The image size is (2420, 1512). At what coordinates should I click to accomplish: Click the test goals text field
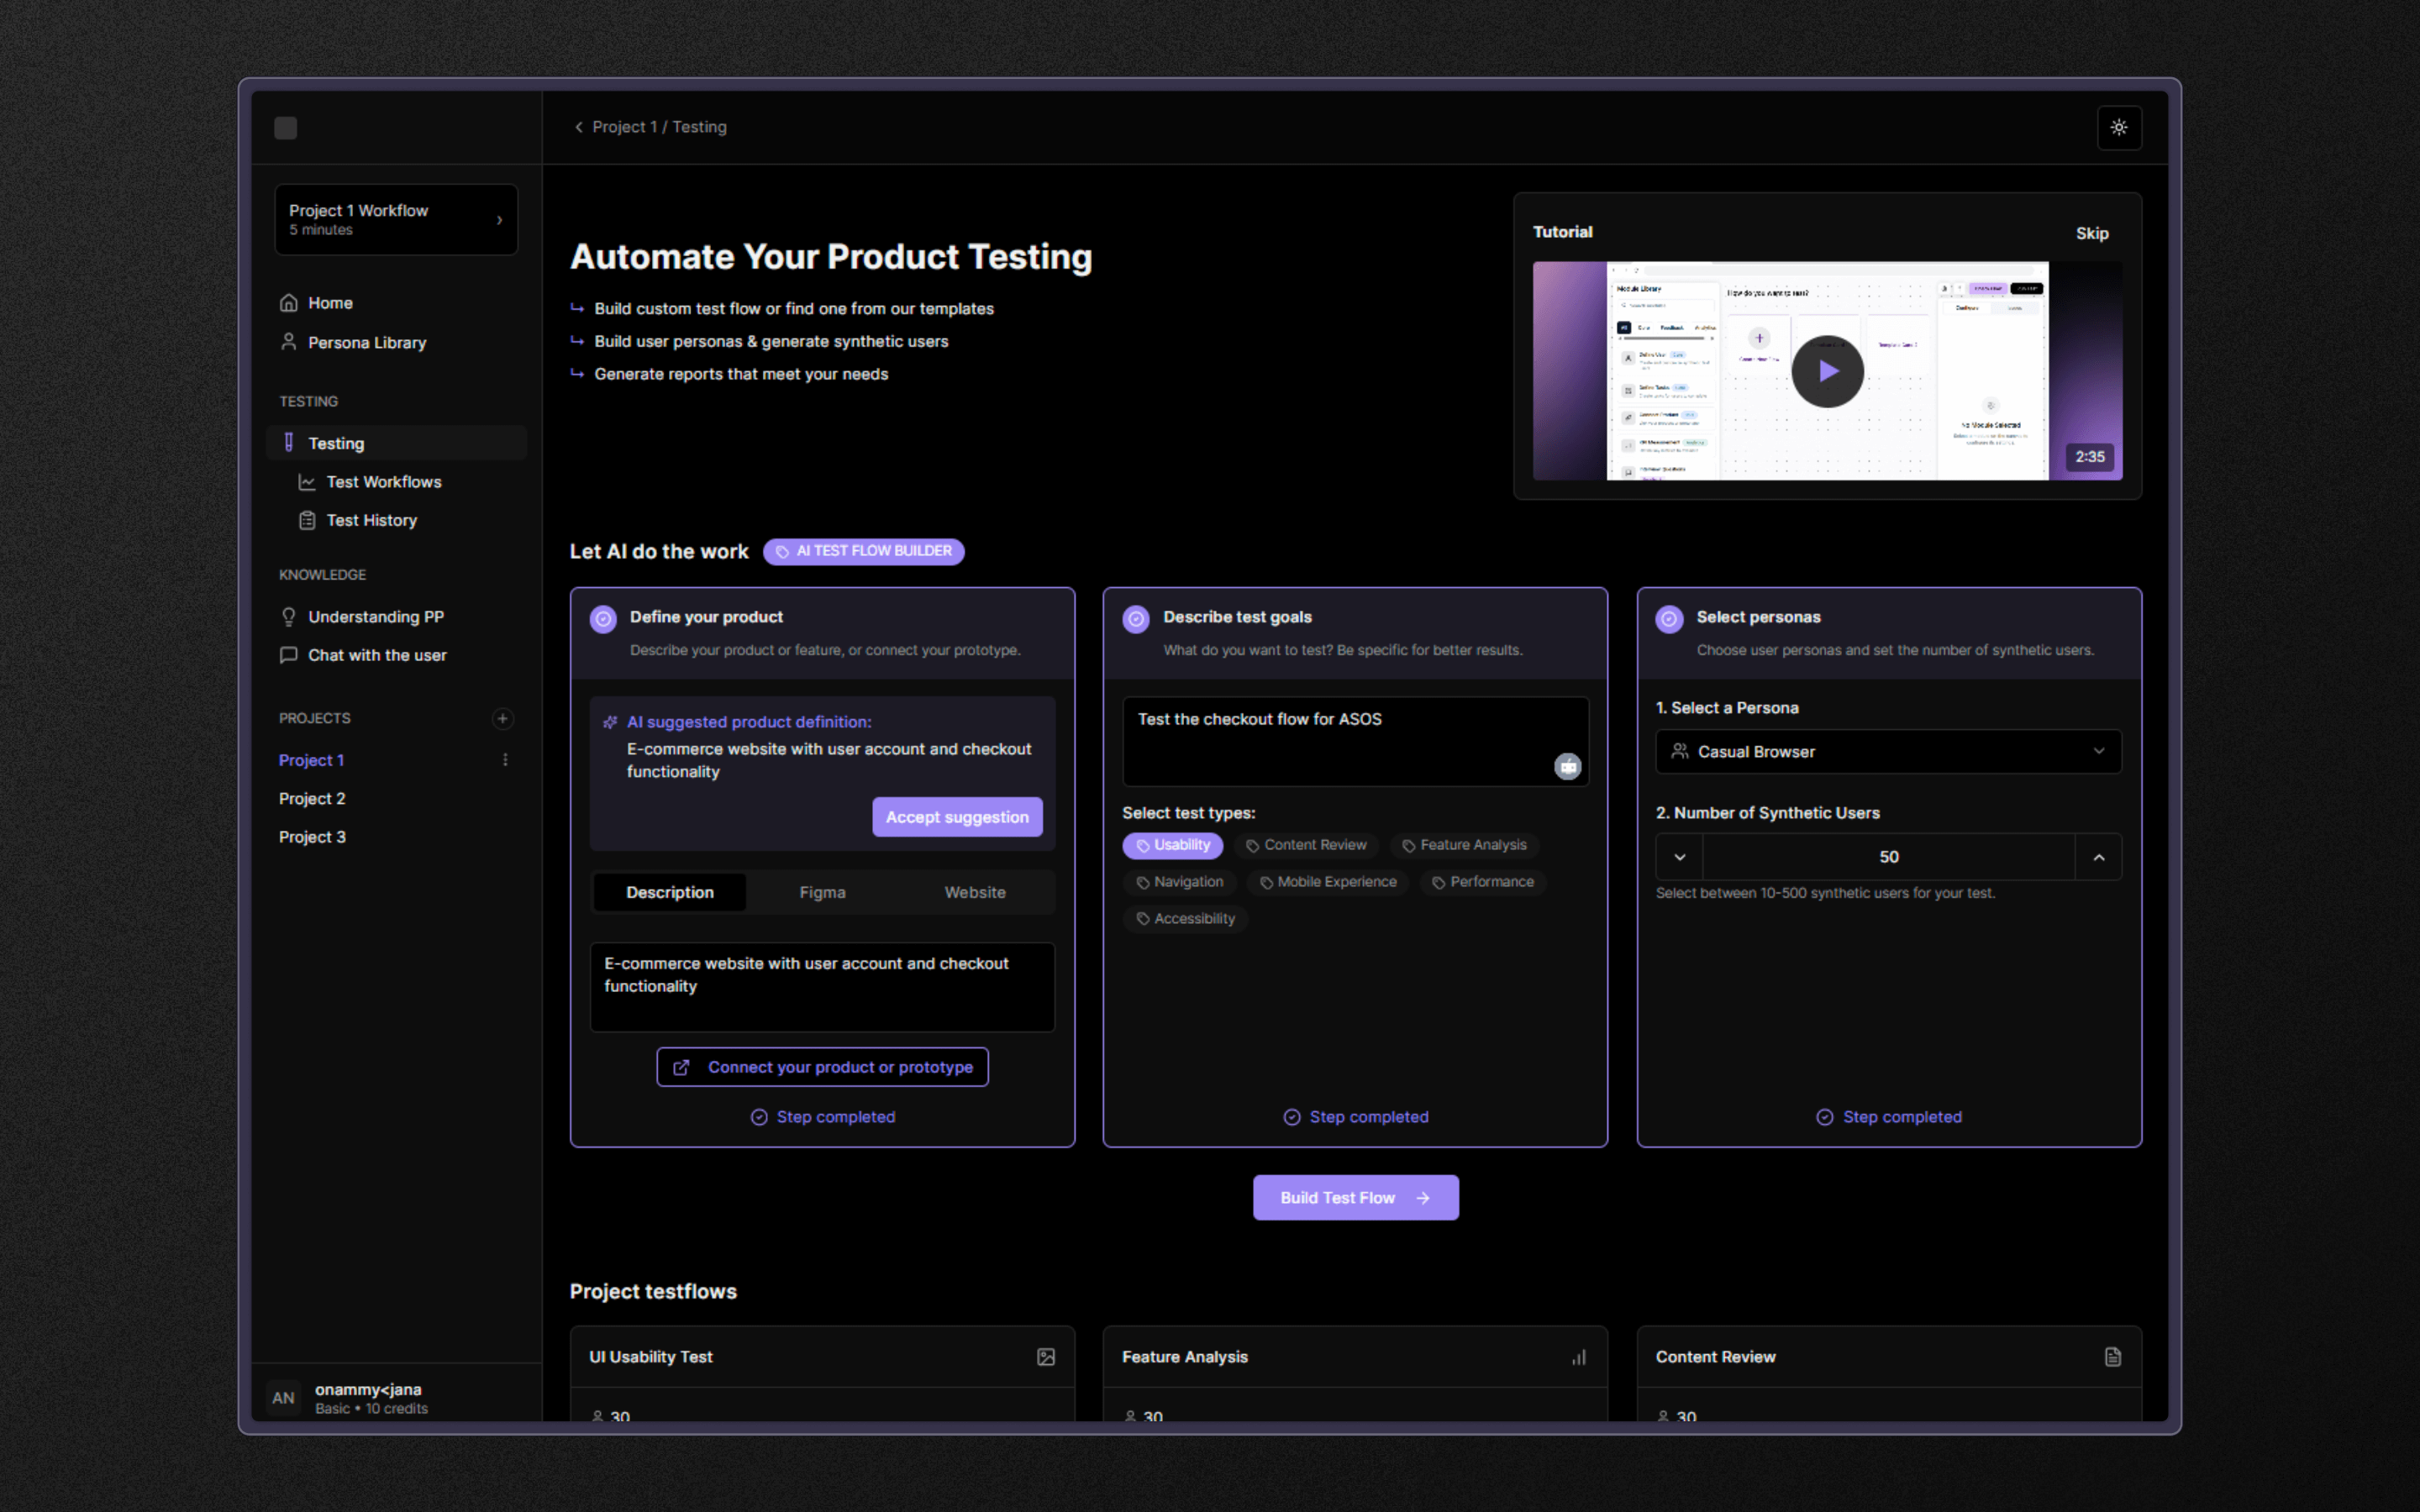[1355, 741]
